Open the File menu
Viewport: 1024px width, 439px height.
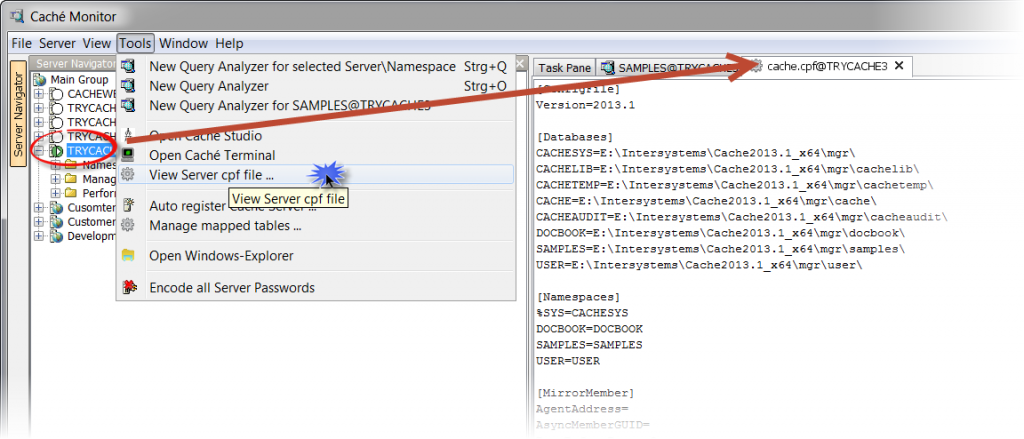coord(22,44)
